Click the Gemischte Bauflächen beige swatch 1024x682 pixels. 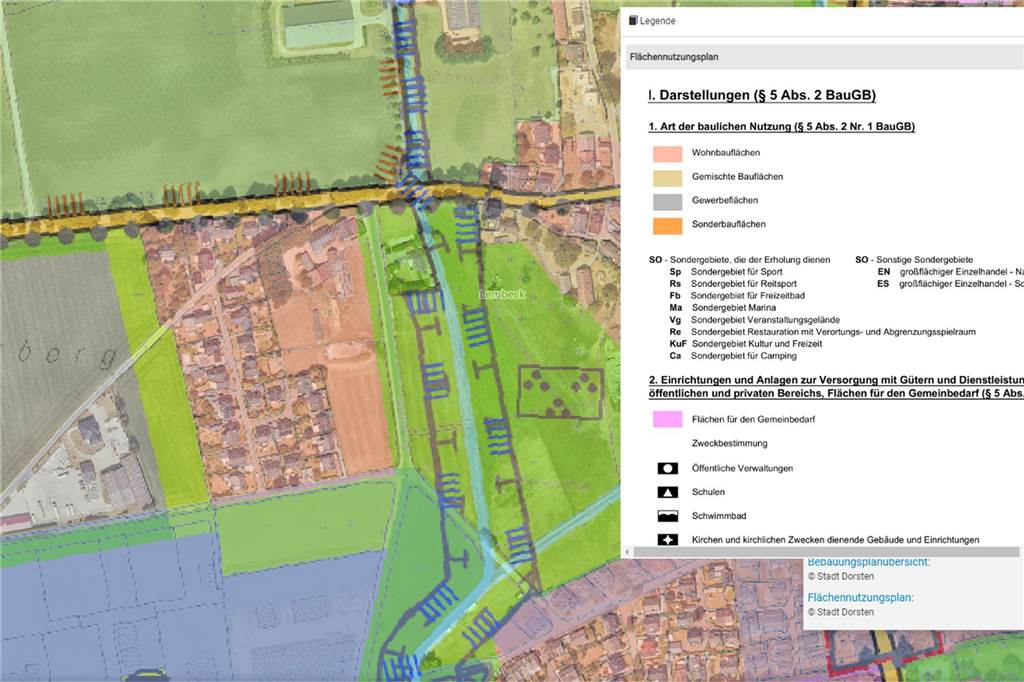pyautogui.click(x=667, y=178)
